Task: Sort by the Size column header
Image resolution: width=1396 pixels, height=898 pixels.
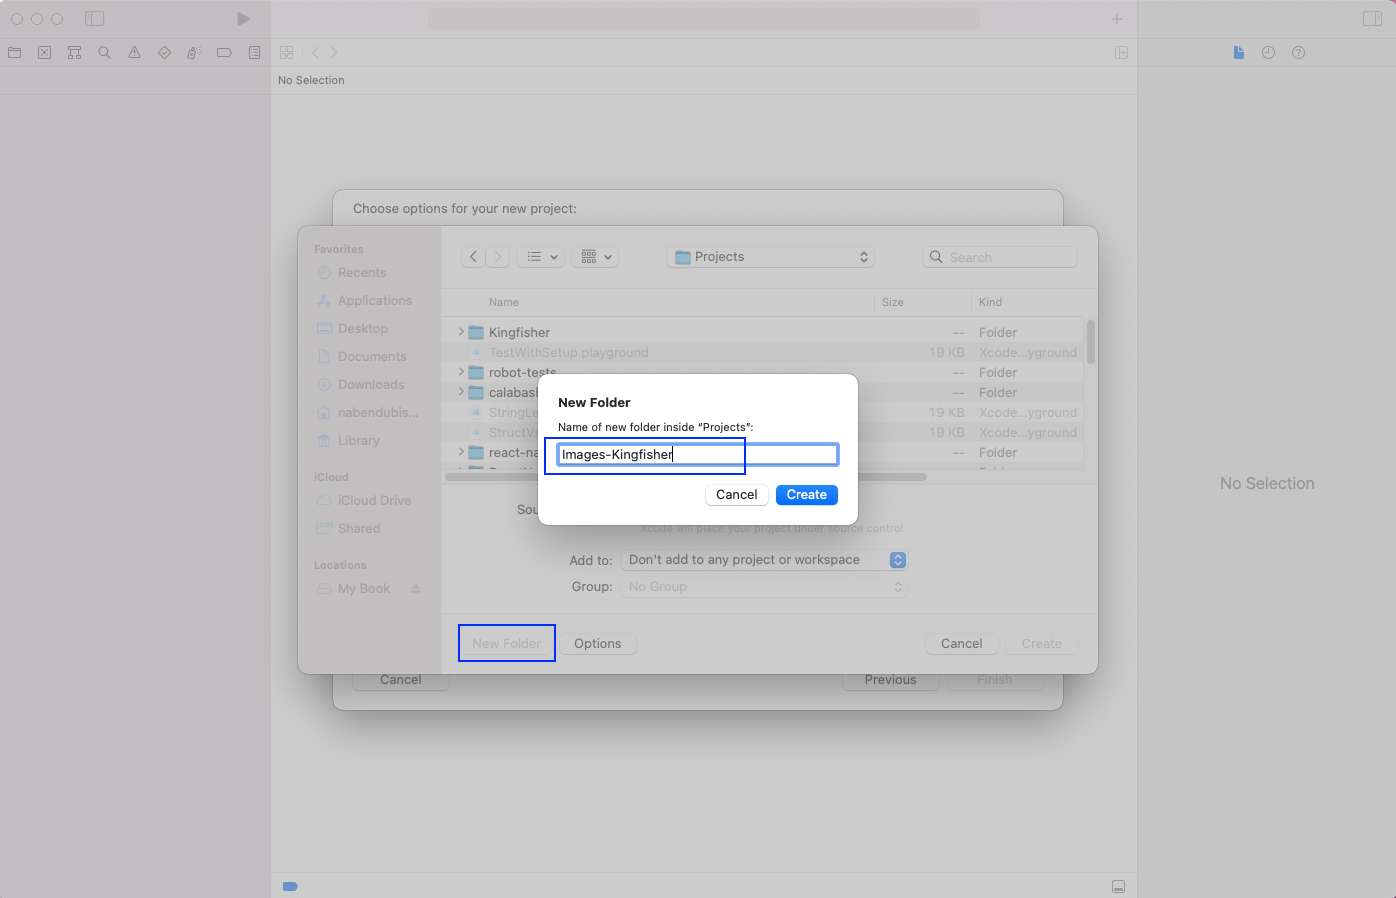Action: point(893,302)
